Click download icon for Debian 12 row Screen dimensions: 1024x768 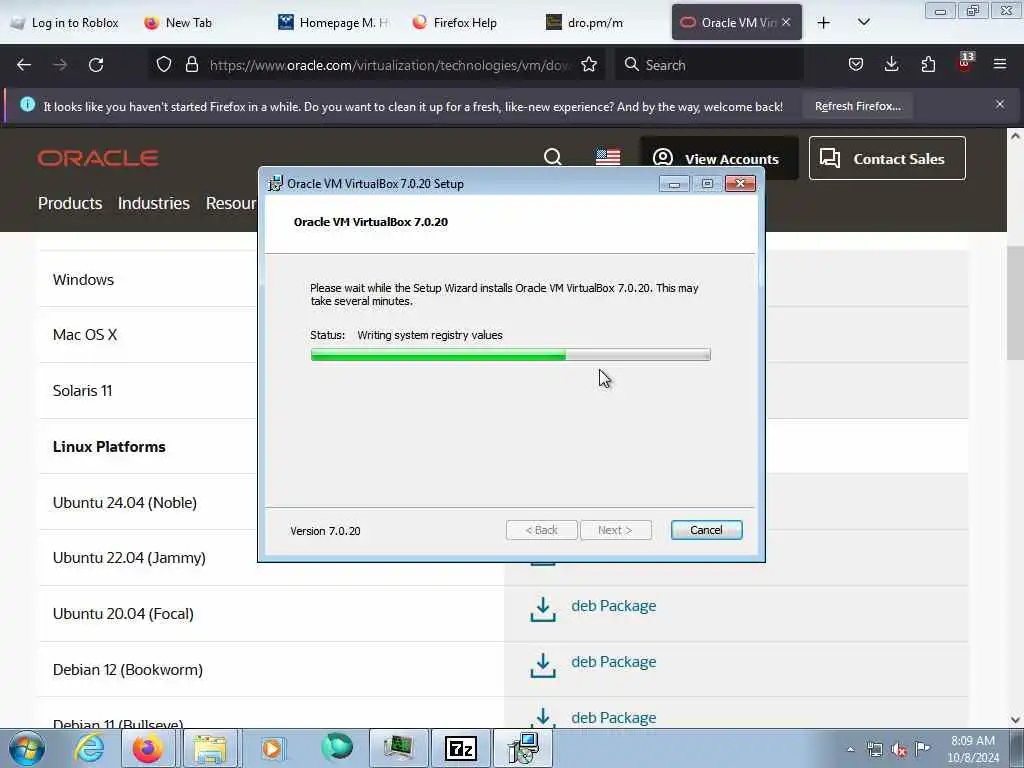coord(543,665)
